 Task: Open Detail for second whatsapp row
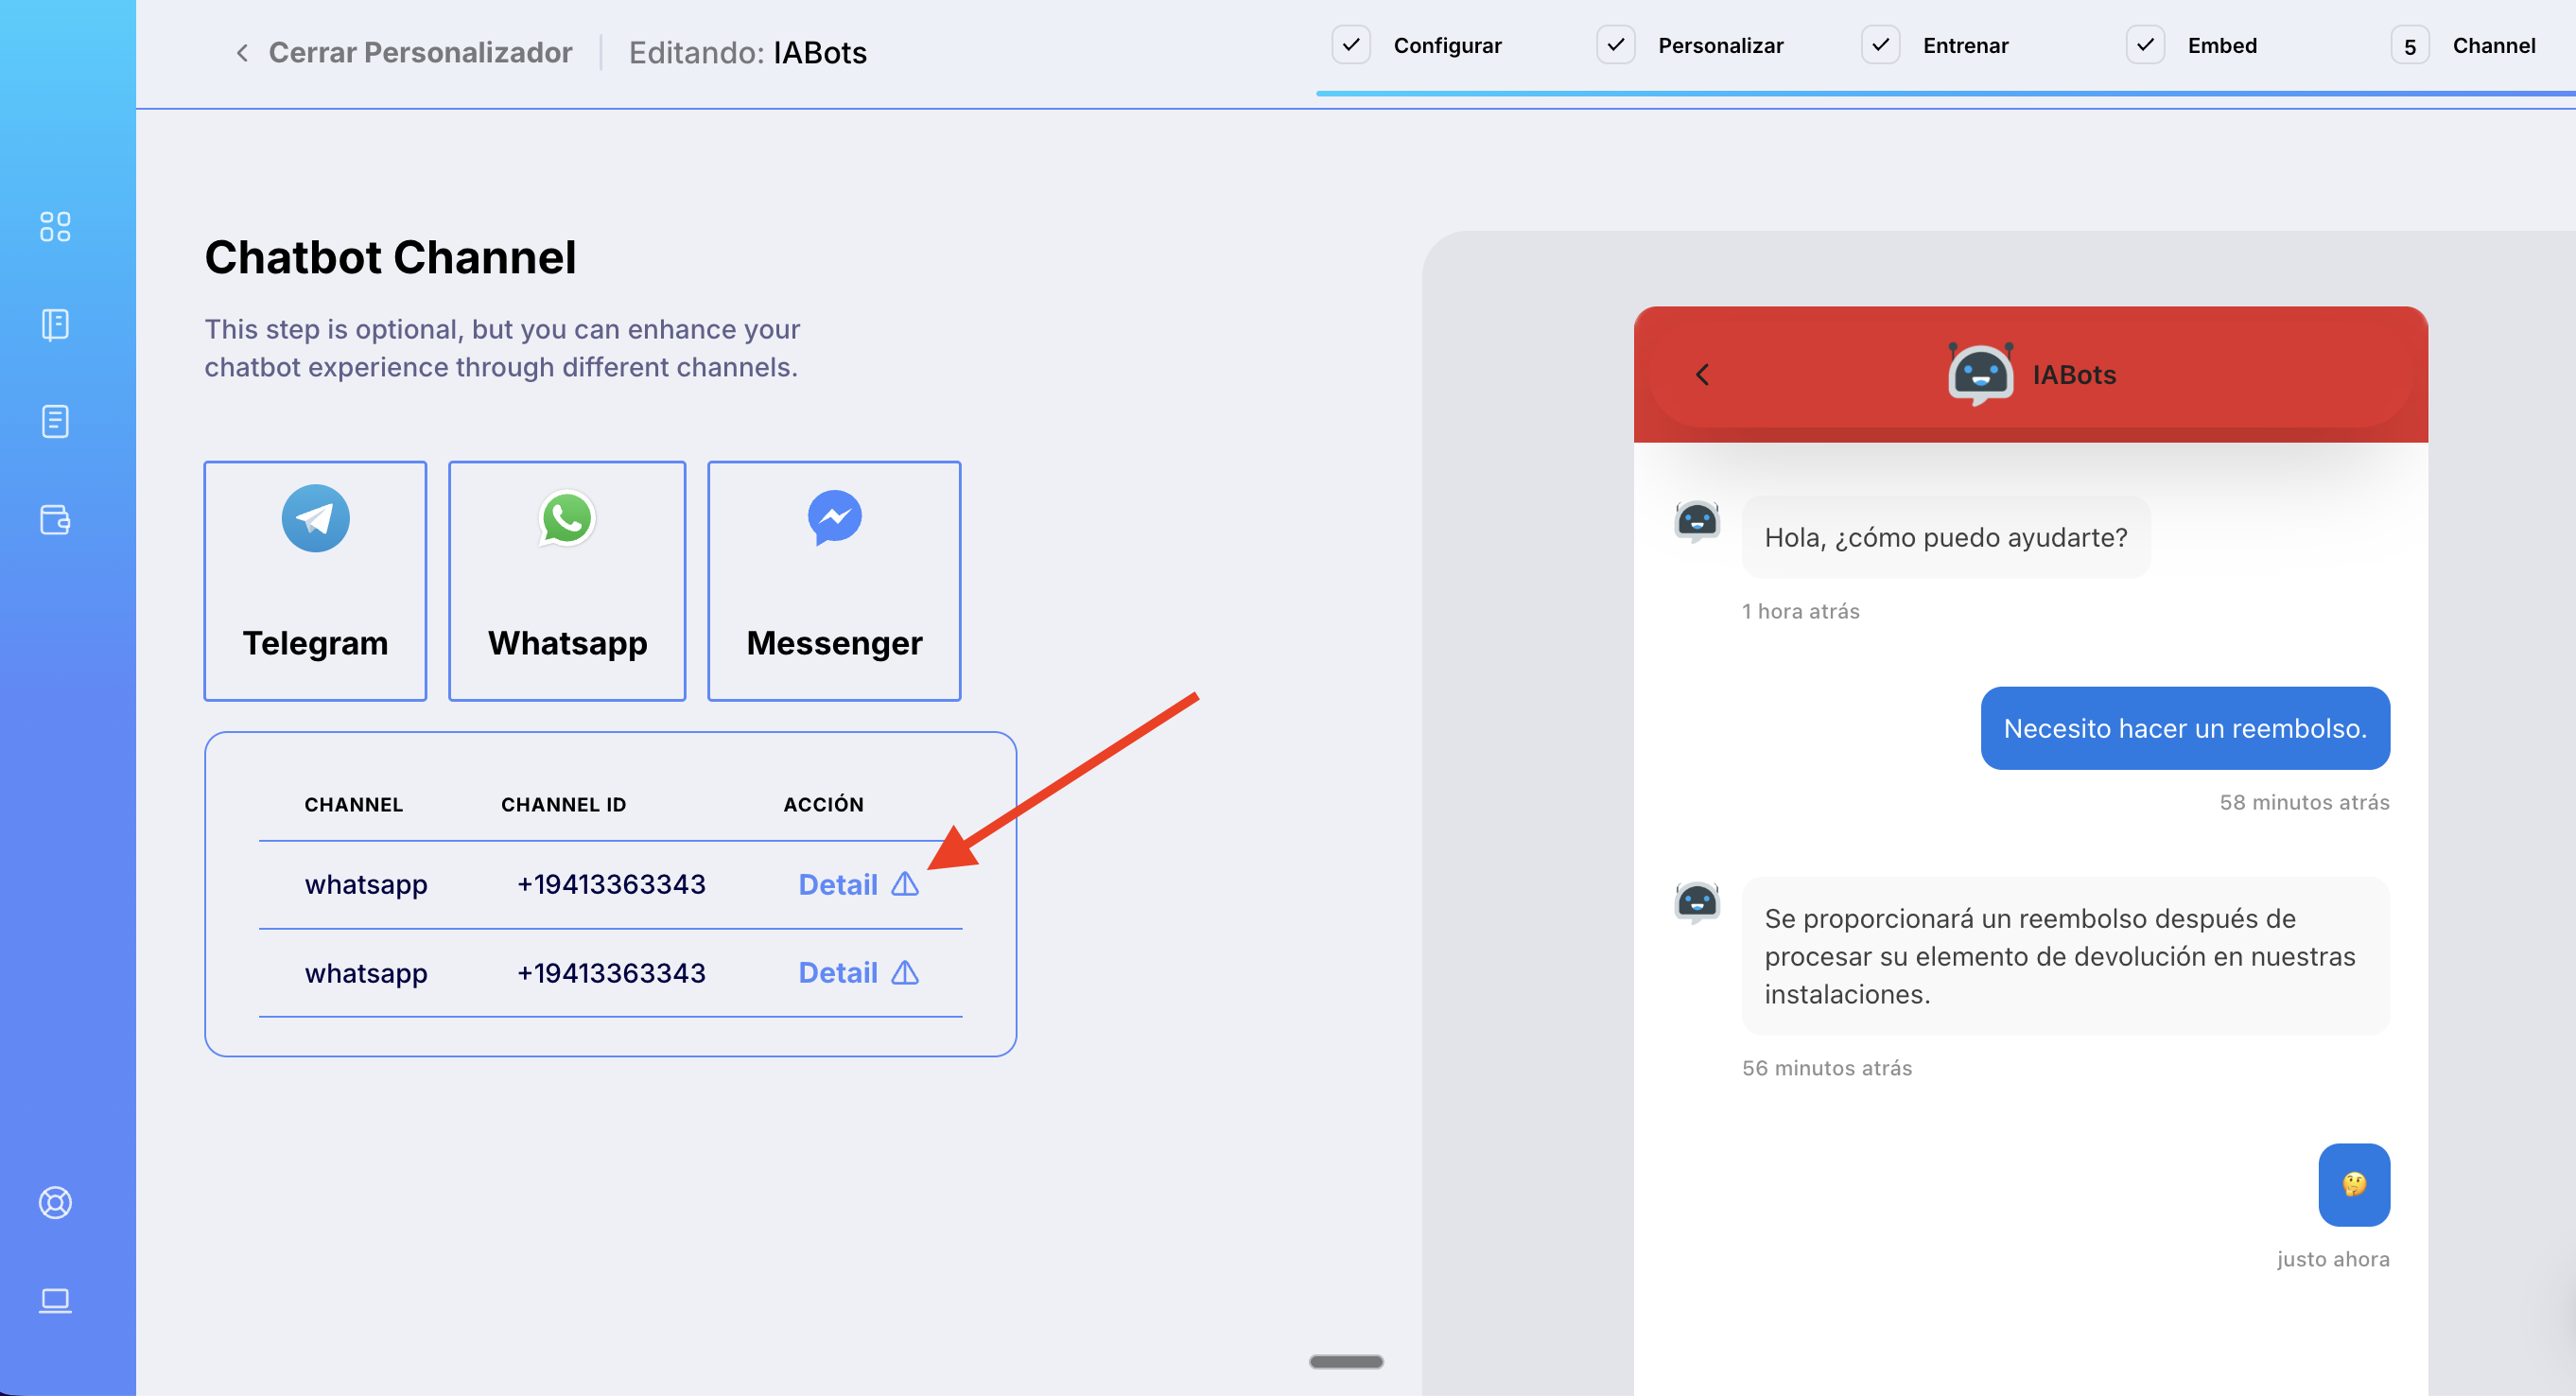837,972
